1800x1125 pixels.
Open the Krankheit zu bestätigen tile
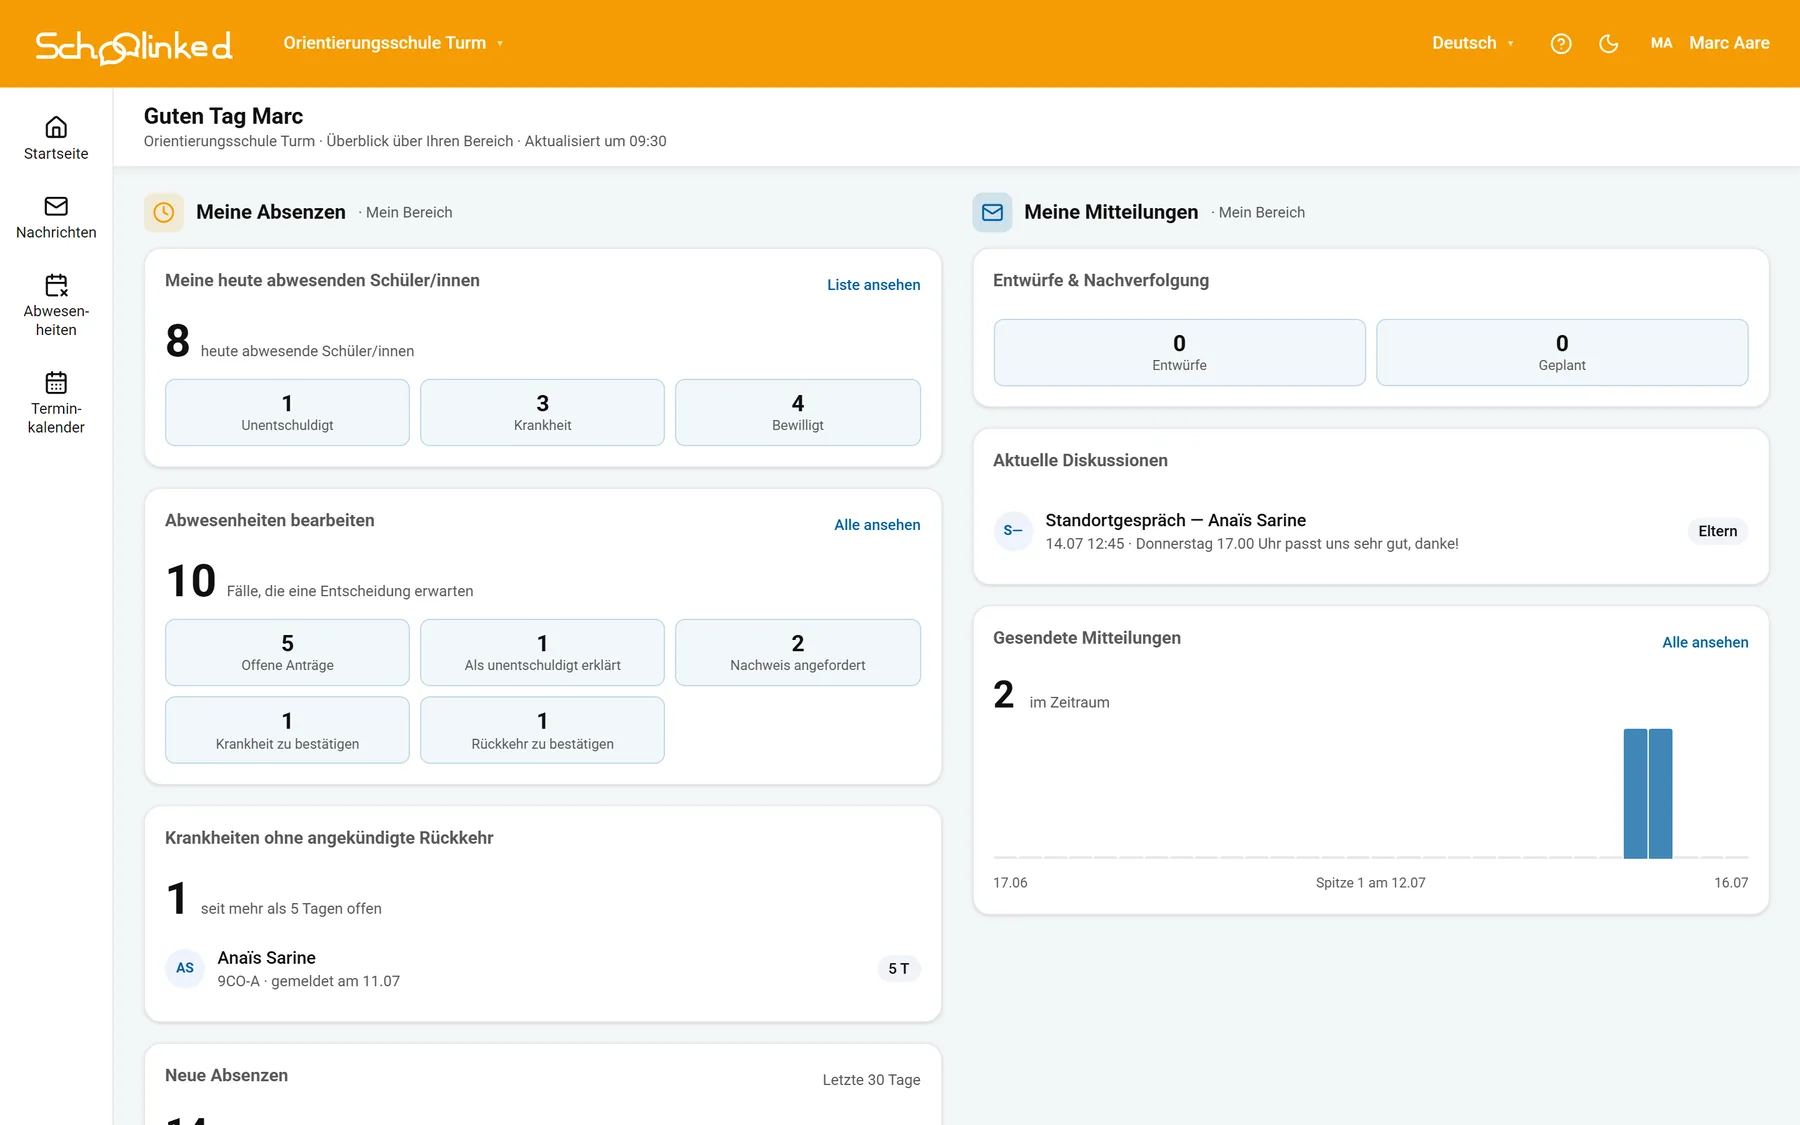point(287,730)
